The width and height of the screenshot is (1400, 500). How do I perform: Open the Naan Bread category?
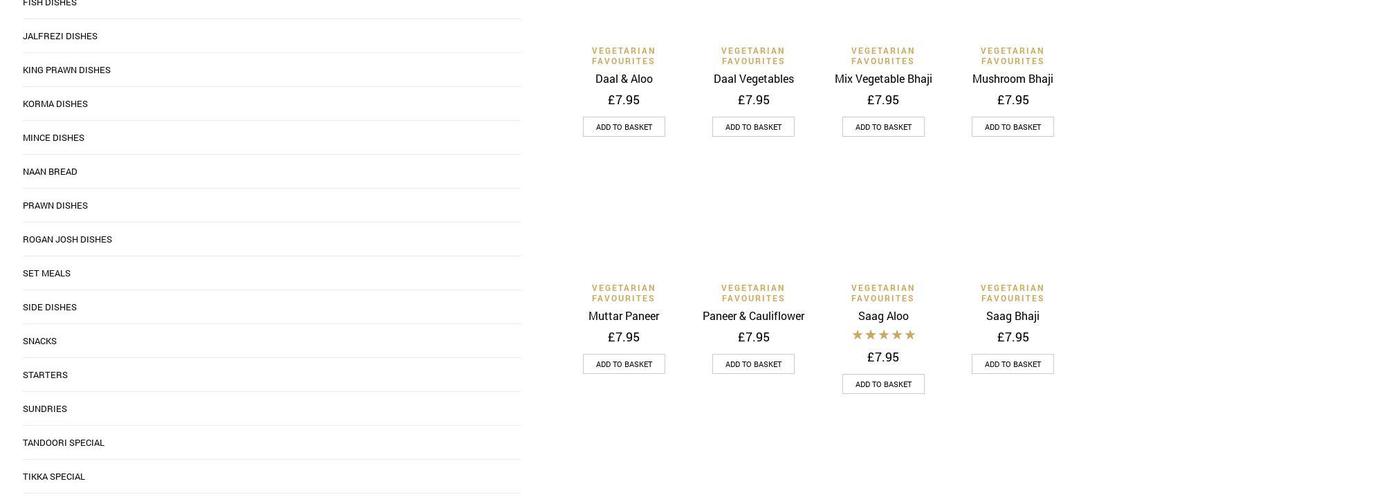click(50, 172)
